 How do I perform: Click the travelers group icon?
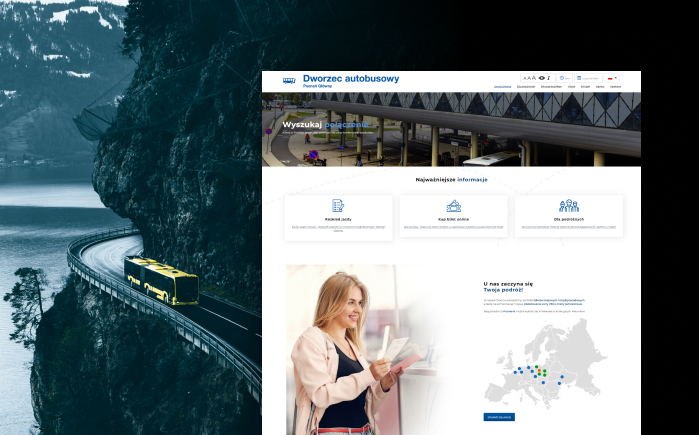(568, 205)
